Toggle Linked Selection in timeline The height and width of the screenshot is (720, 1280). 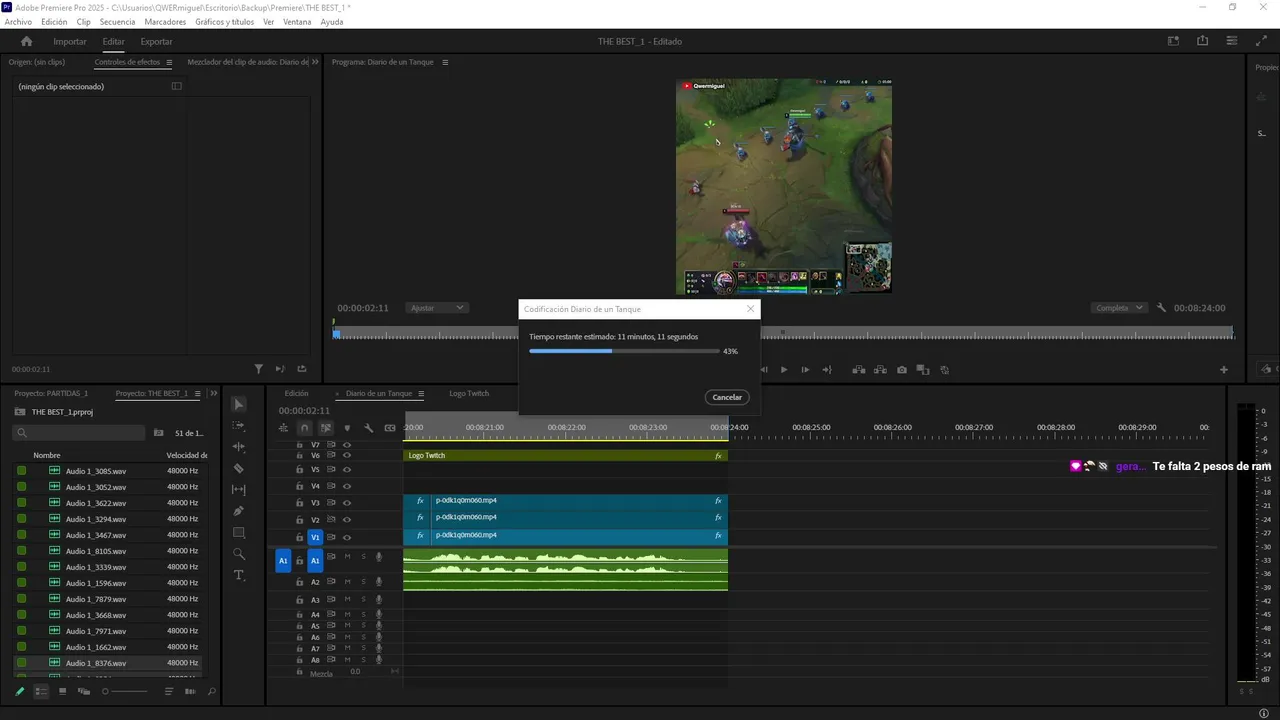pyautogui.click(x=326, y=428)
